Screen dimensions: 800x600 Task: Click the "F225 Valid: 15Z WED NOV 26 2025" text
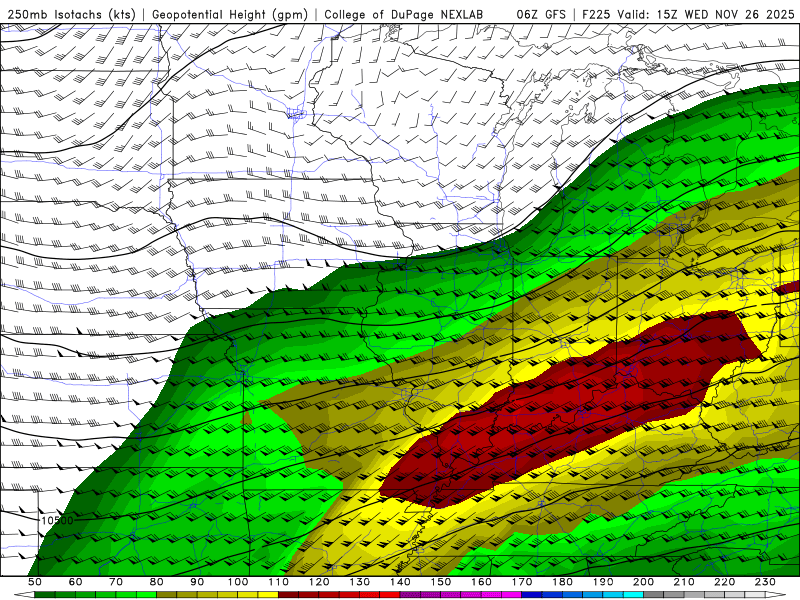coord(688,15)
